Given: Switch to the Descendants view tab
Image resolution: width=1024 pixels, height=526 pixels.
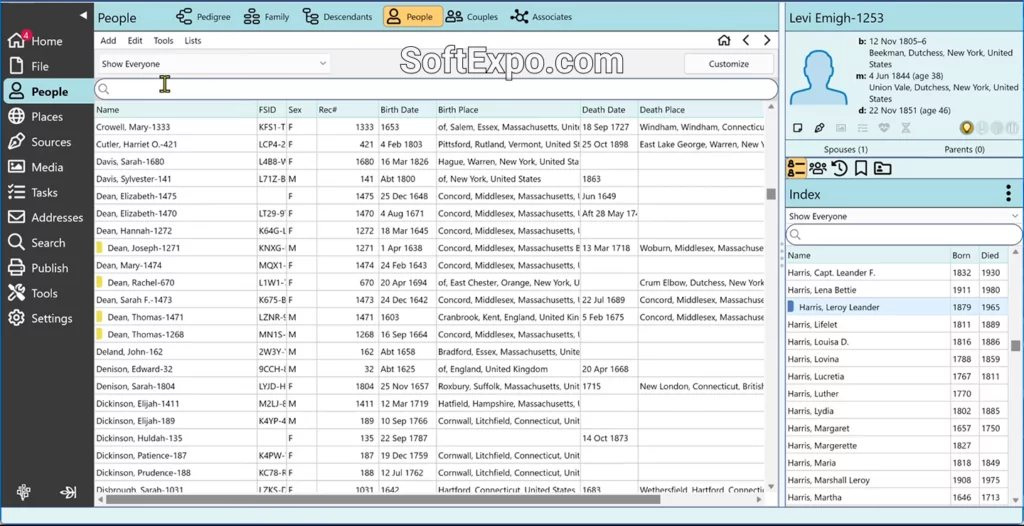Looking at the screenshot, I should [338, 17].
